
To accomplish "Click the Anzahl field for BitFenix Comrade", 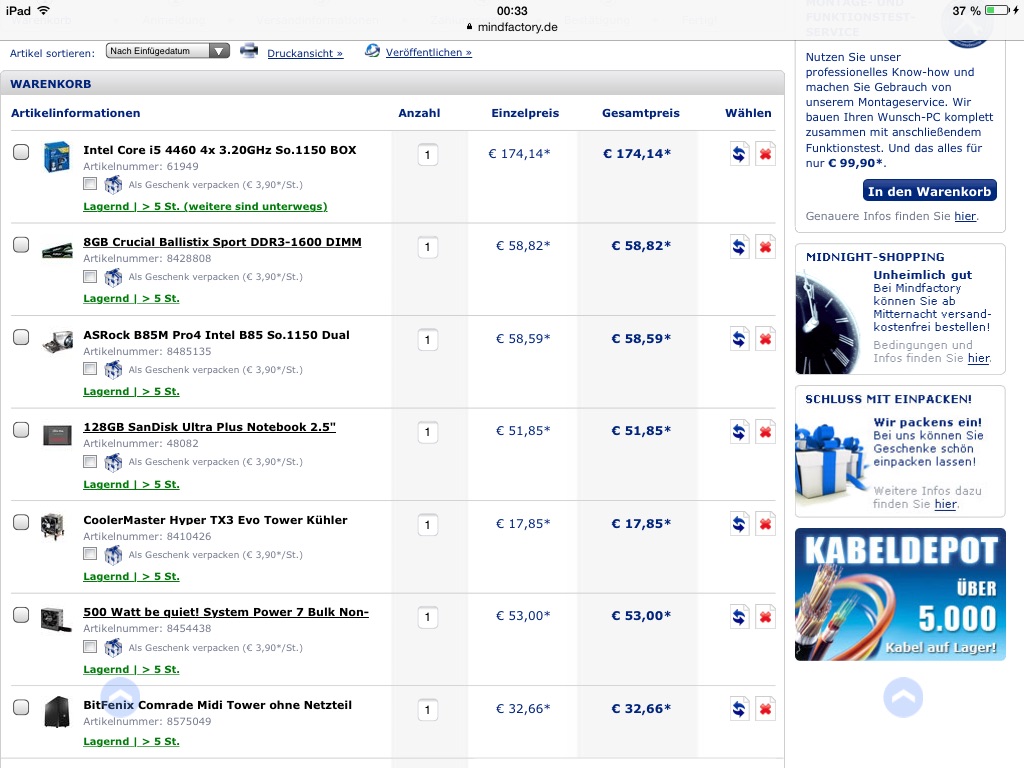I will pos(427,710).
